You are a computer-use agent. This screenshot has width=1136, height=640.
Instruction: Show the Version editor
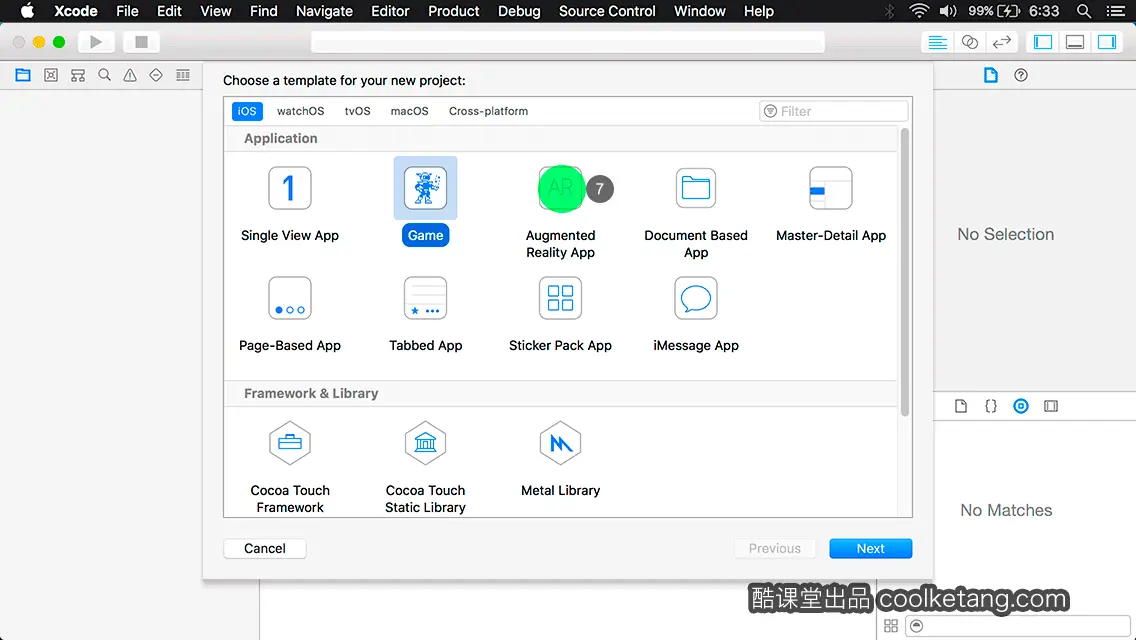(x=1001, y=42)
